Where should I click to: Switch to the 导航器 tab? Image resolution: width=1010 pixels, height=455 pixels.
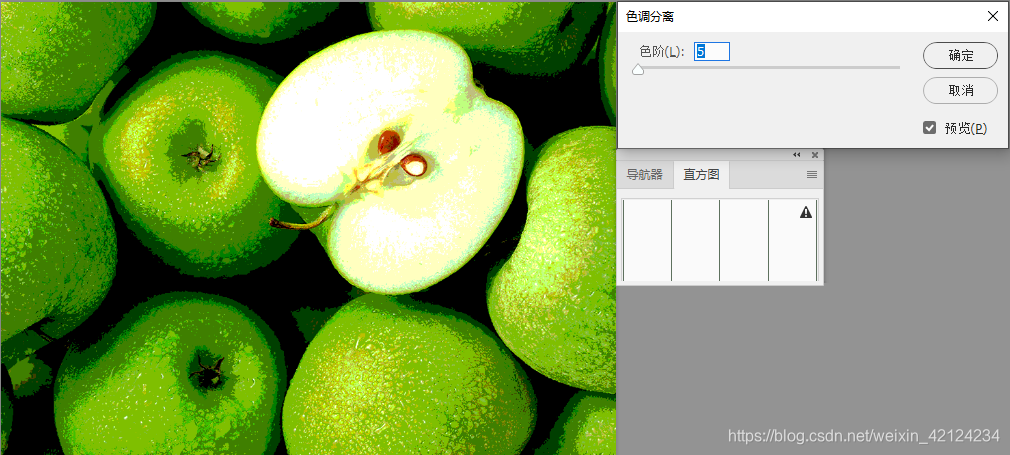(x=645, y=175)
